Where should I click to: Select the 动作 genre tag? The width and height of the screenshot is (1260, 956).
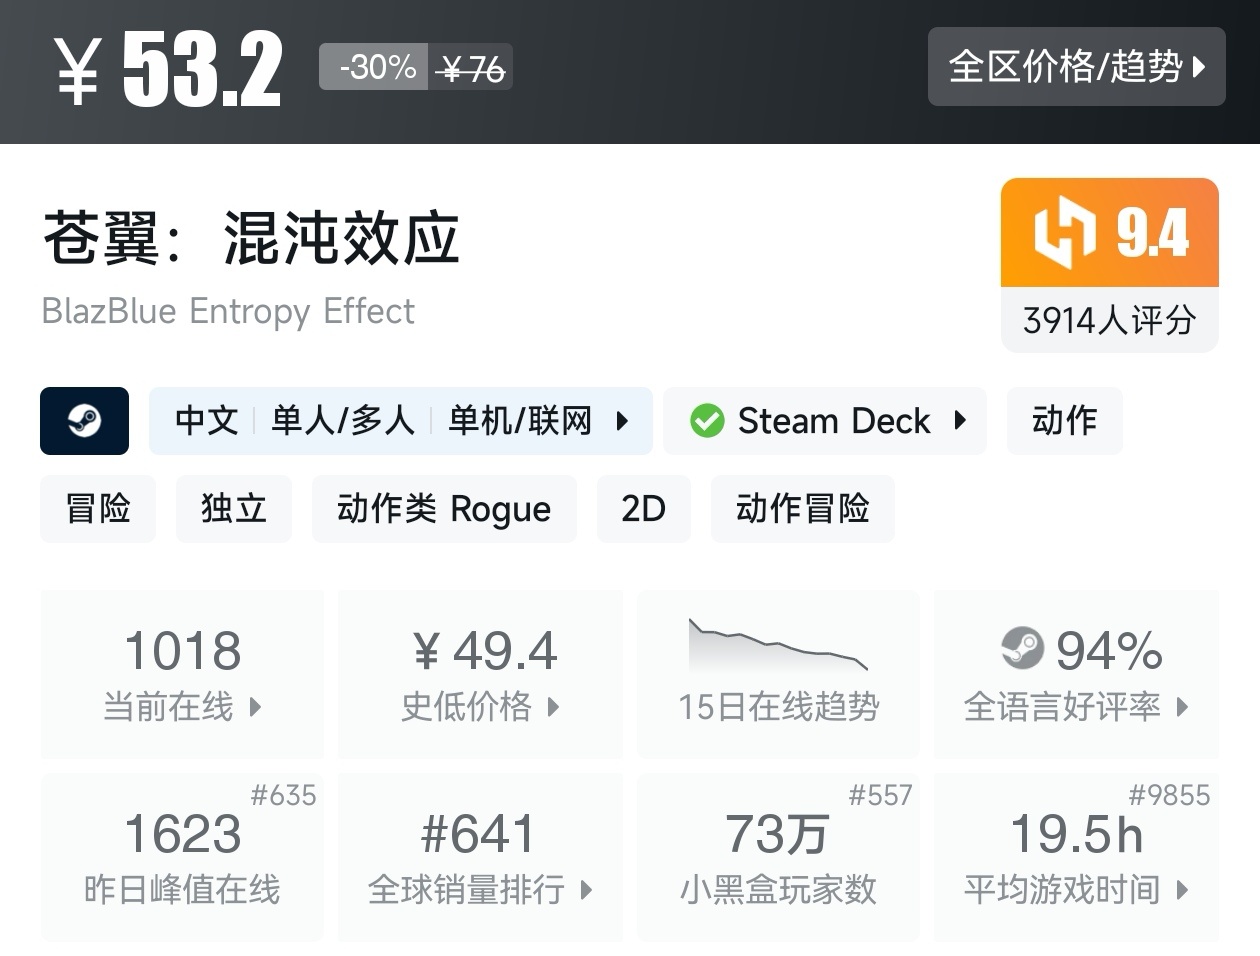(1064, 421)
